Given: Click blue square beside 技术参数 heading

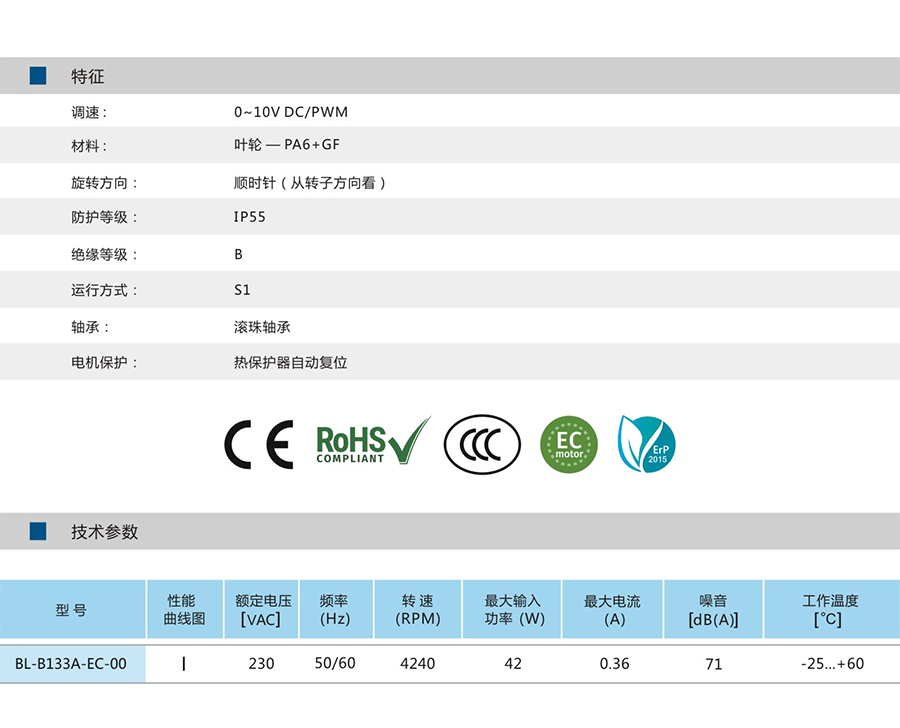Looking at the screenshot, I should coord(38,531).
